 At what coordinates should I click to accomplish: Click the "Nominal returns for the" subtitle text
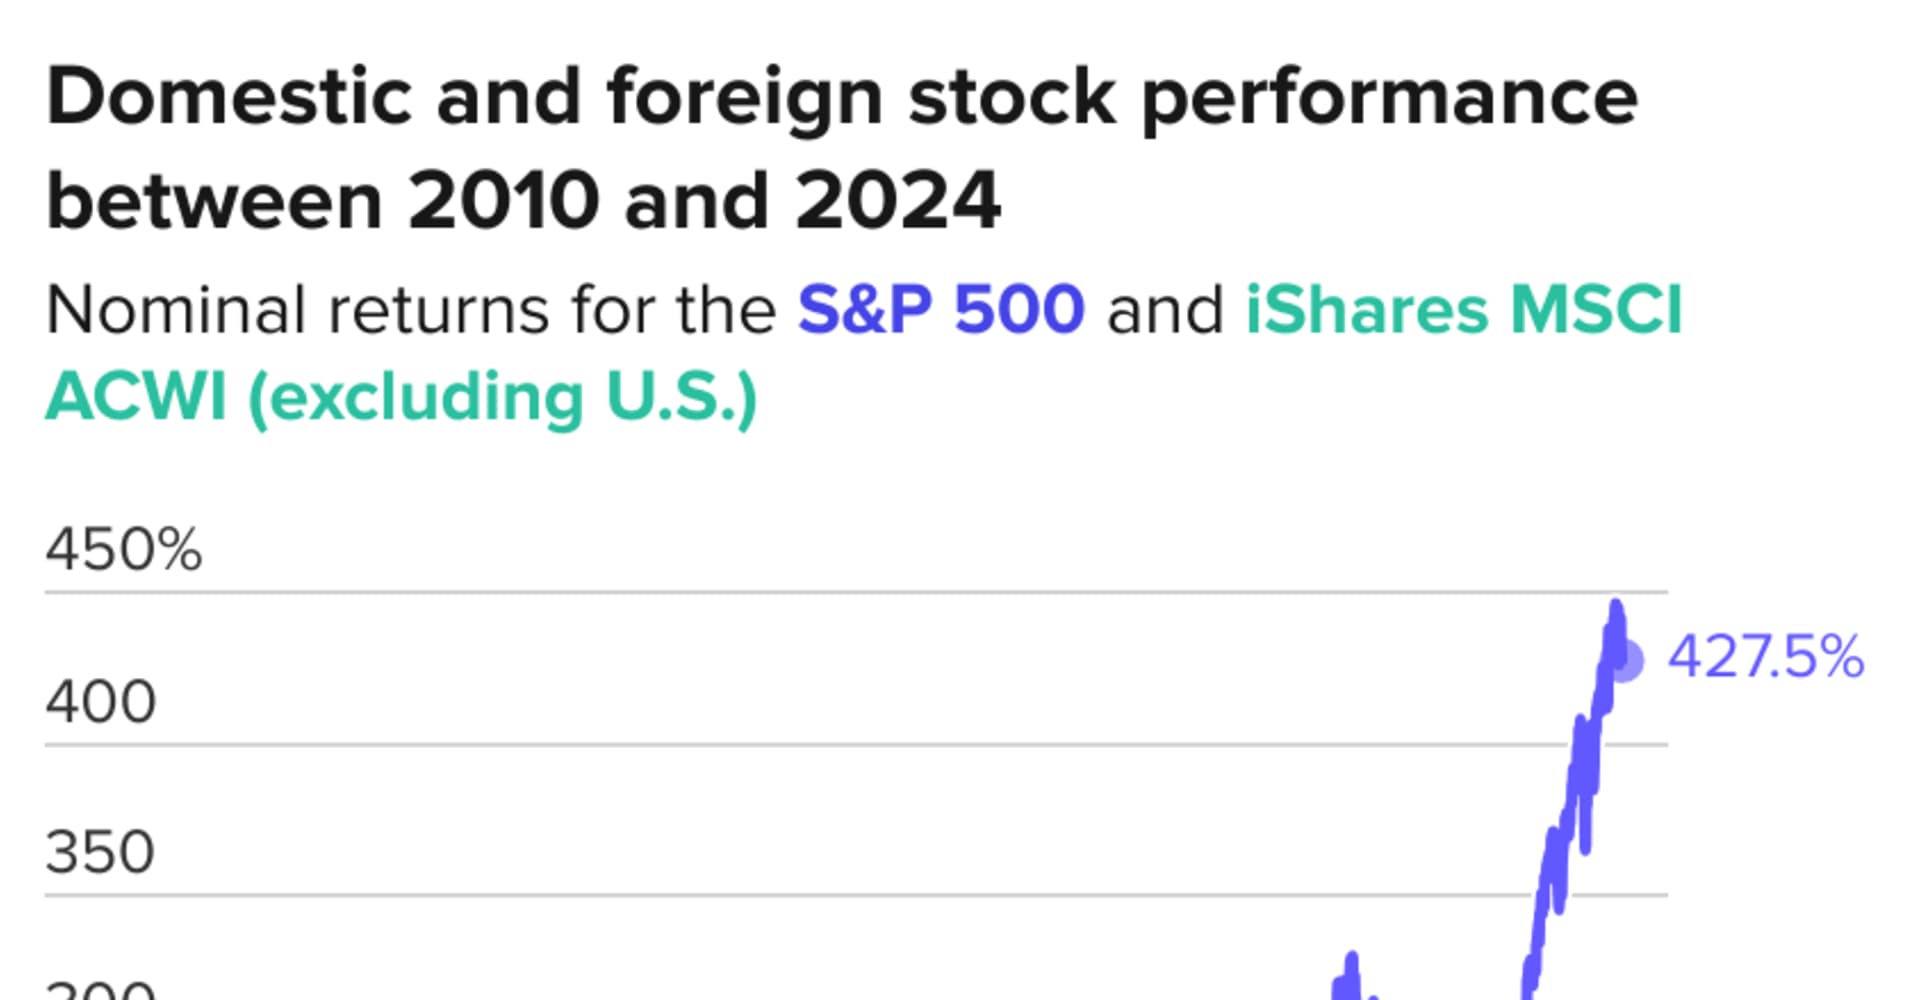click(411, 309)
